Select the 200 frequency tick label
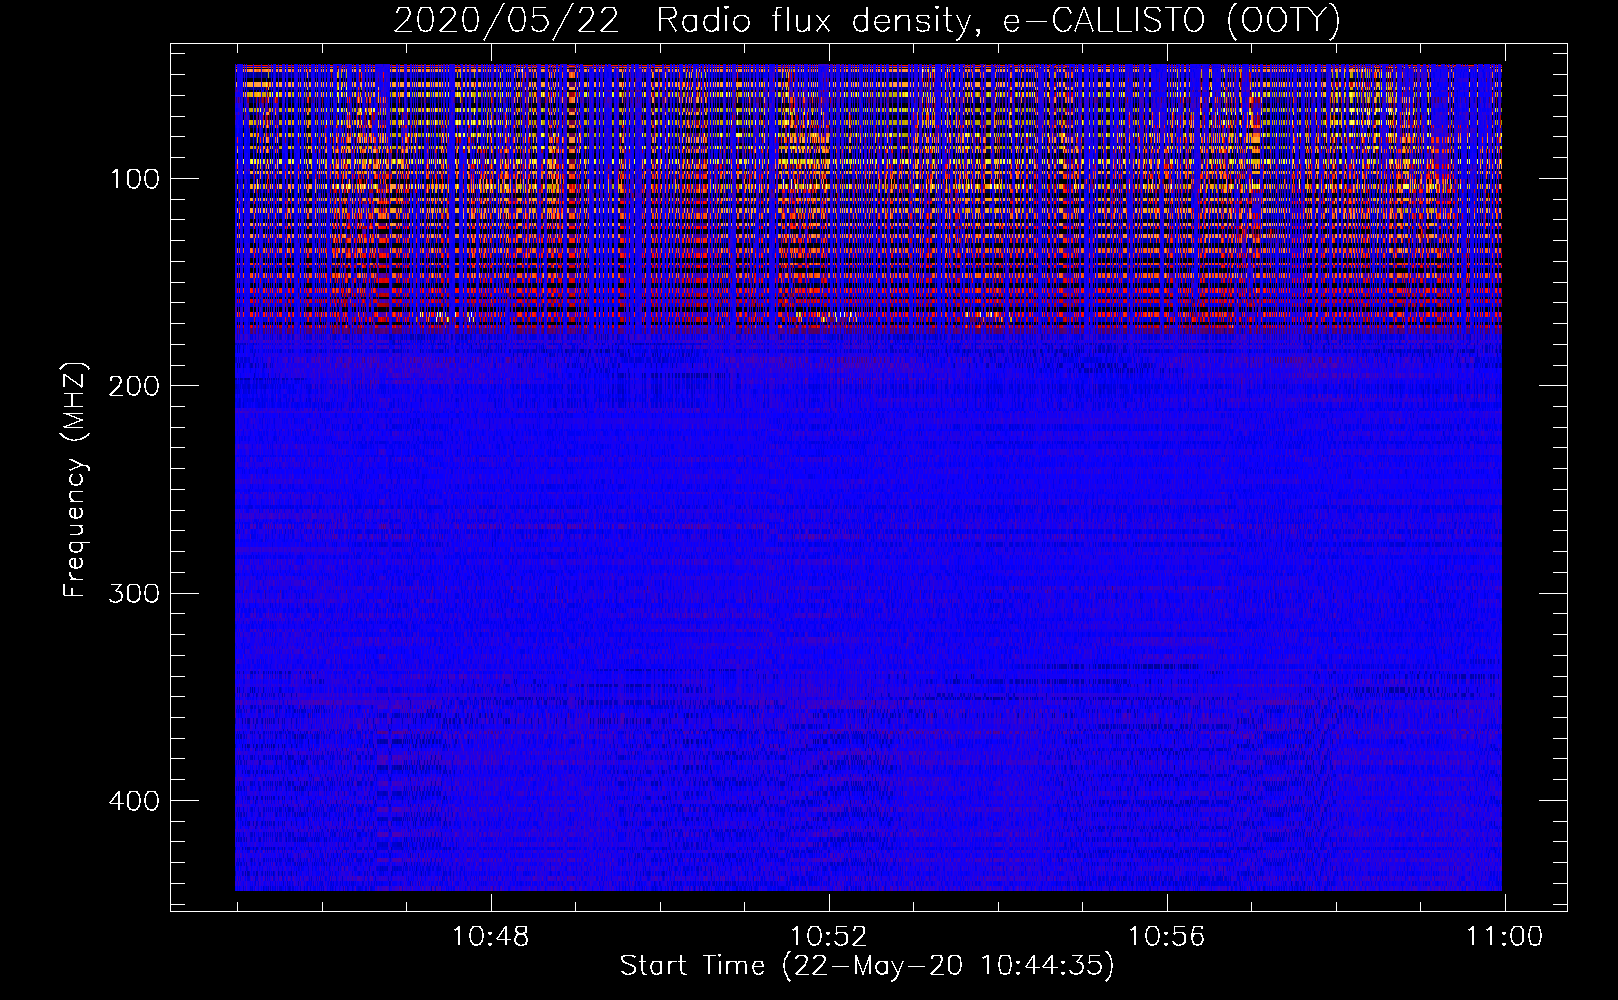1618x1000 pixels. tap(135, 386)
